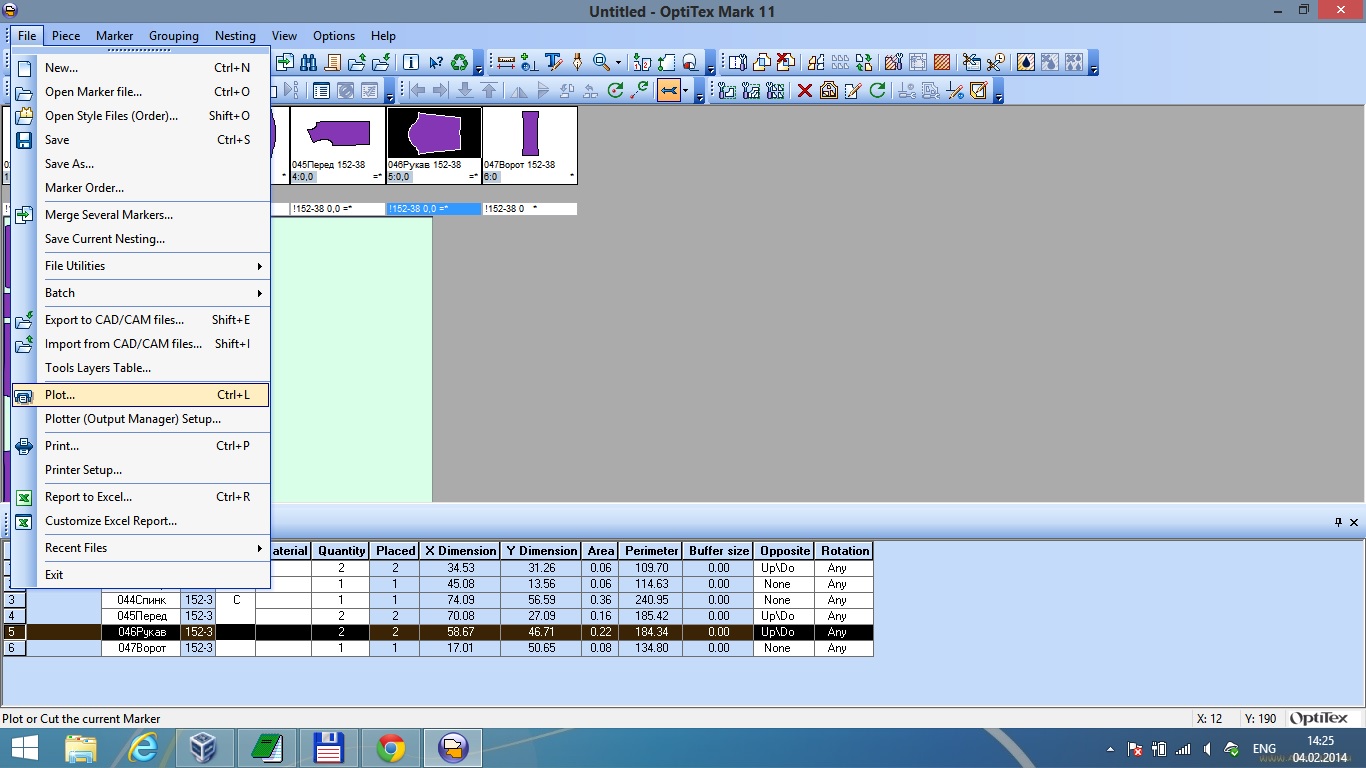
Task: Toggle the highlighted orange arrows toolbar button
Action: point(669,91)
